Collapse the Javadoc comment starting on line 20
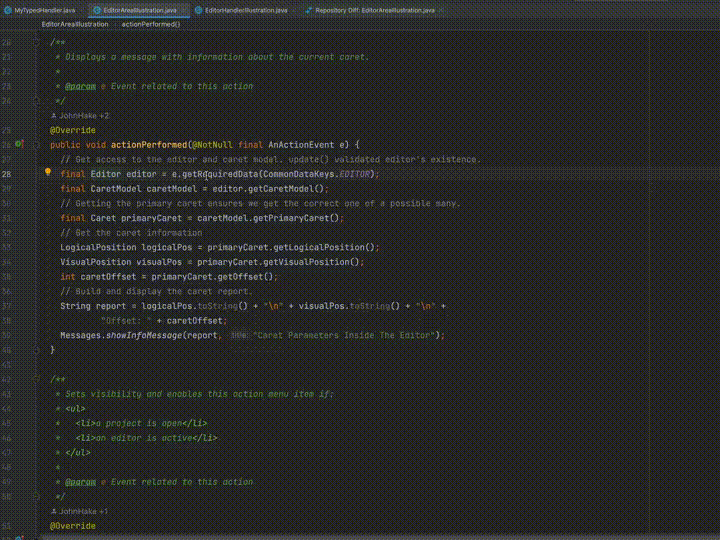The height and width of the screenshot is (540, 720). [37, 43]
